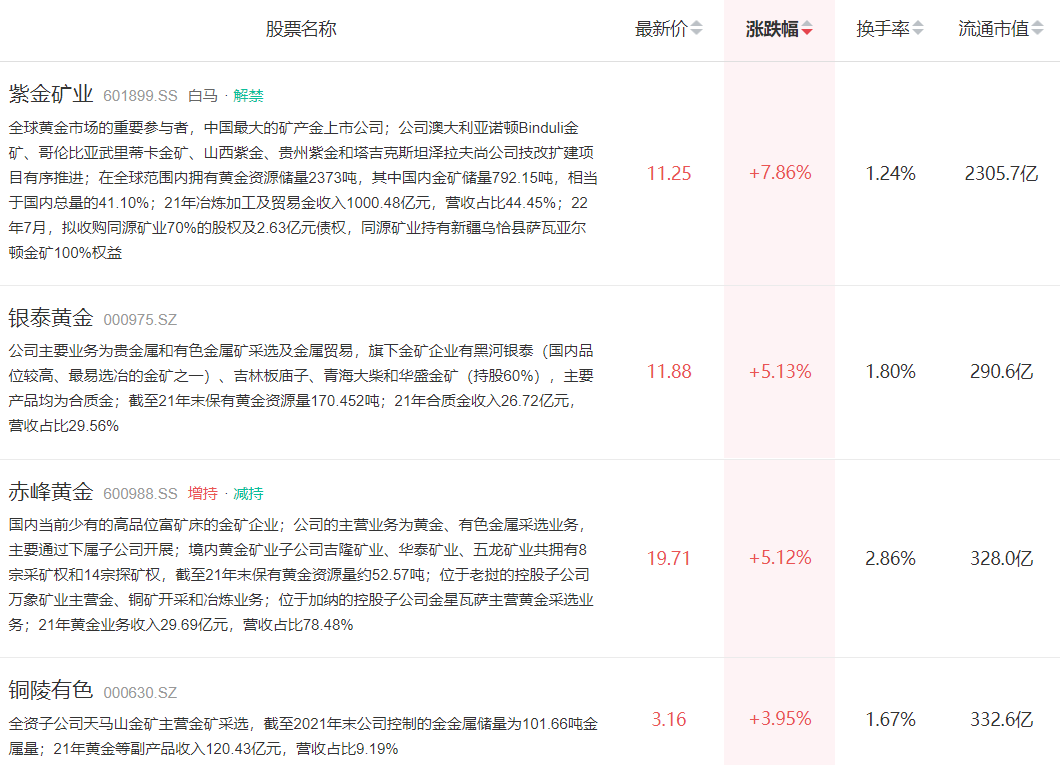The image size is (1060, 765).
Task: Click the 增持 tag on 赤峰黄金
Action: pyautogui.click(x=203, y=494)
